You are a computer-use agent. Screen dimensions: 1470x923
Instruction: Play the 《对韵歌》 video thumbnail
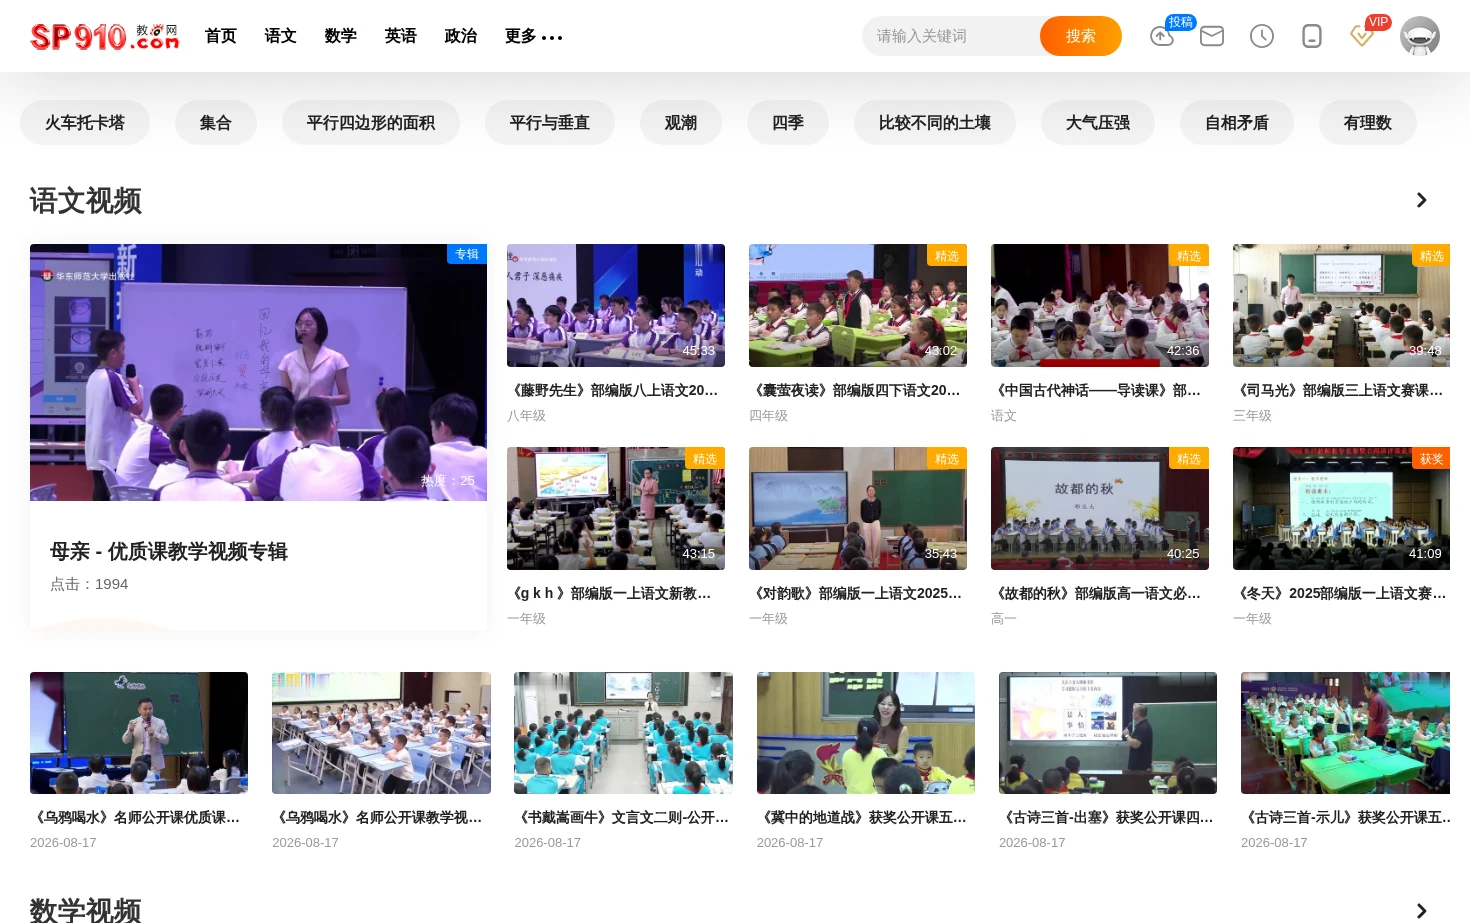[x=858, y=508]
